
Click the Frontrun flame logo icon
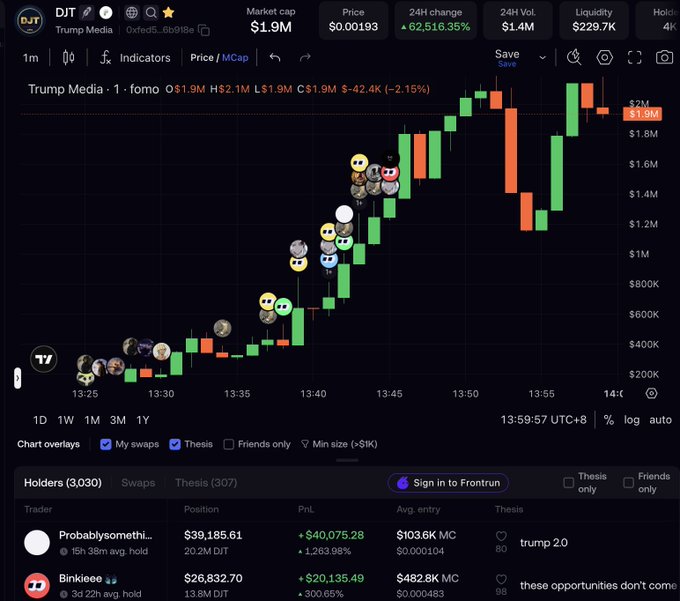403,483
